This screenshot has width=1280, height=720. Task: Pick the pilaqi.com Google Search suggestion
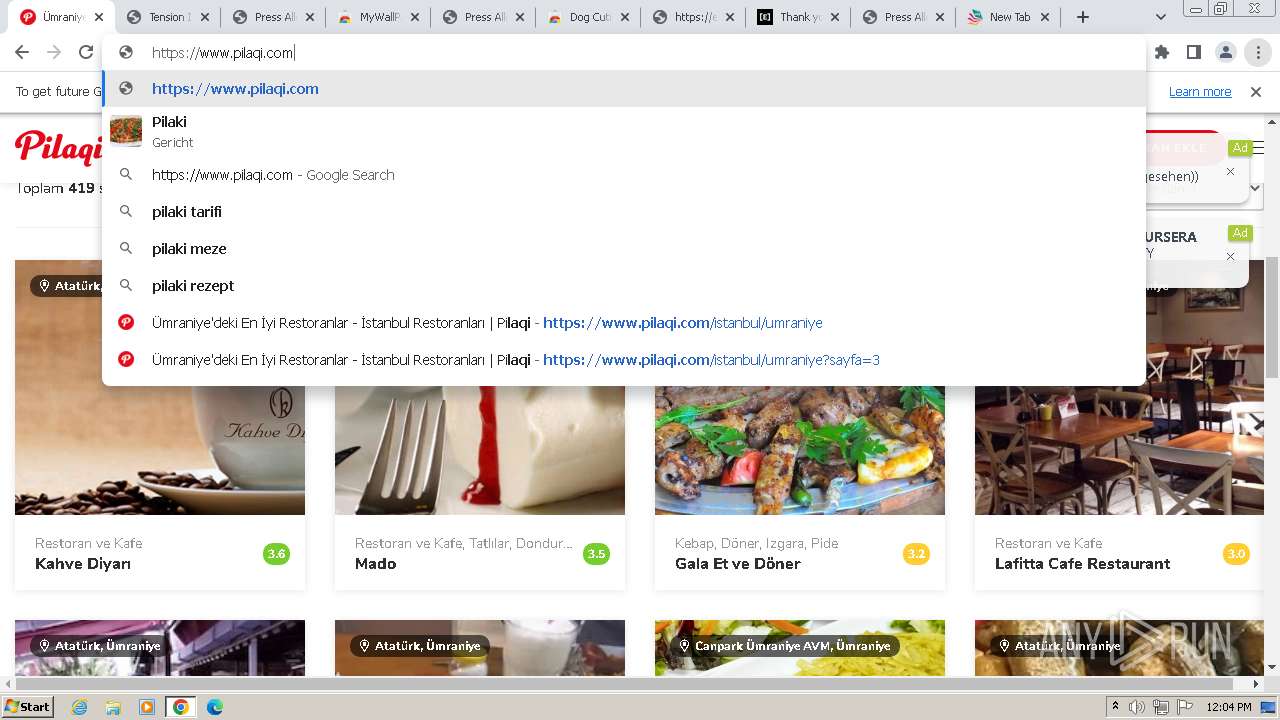pos(624,175)
